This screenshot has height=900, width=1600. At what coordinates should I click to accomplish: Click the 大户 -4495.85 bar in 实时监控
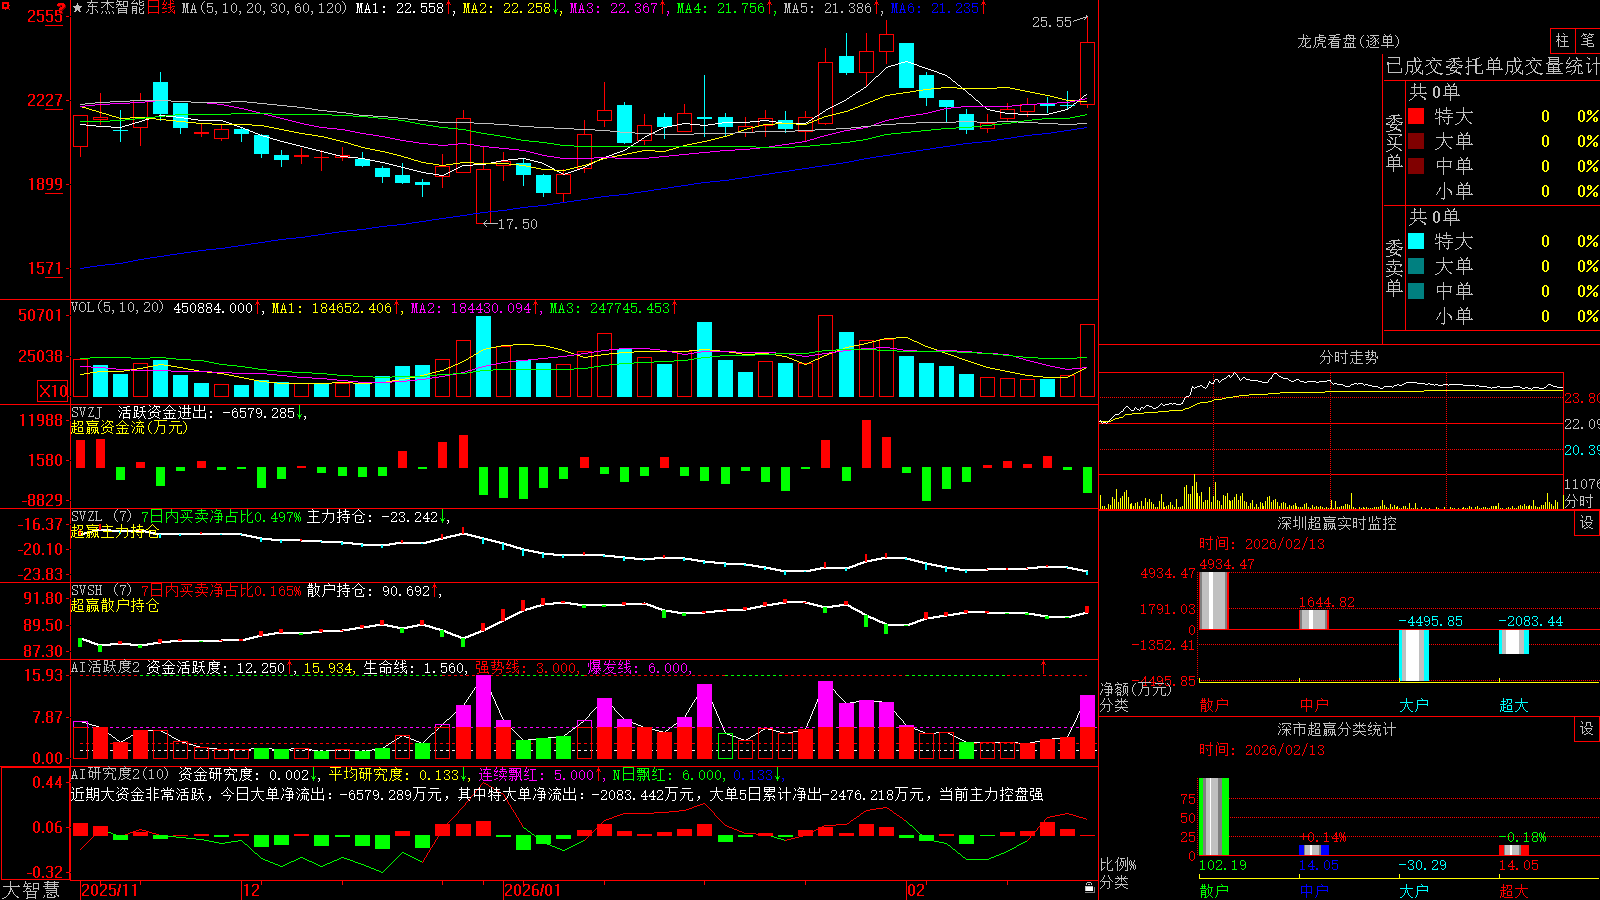(x=1414, y=655)
